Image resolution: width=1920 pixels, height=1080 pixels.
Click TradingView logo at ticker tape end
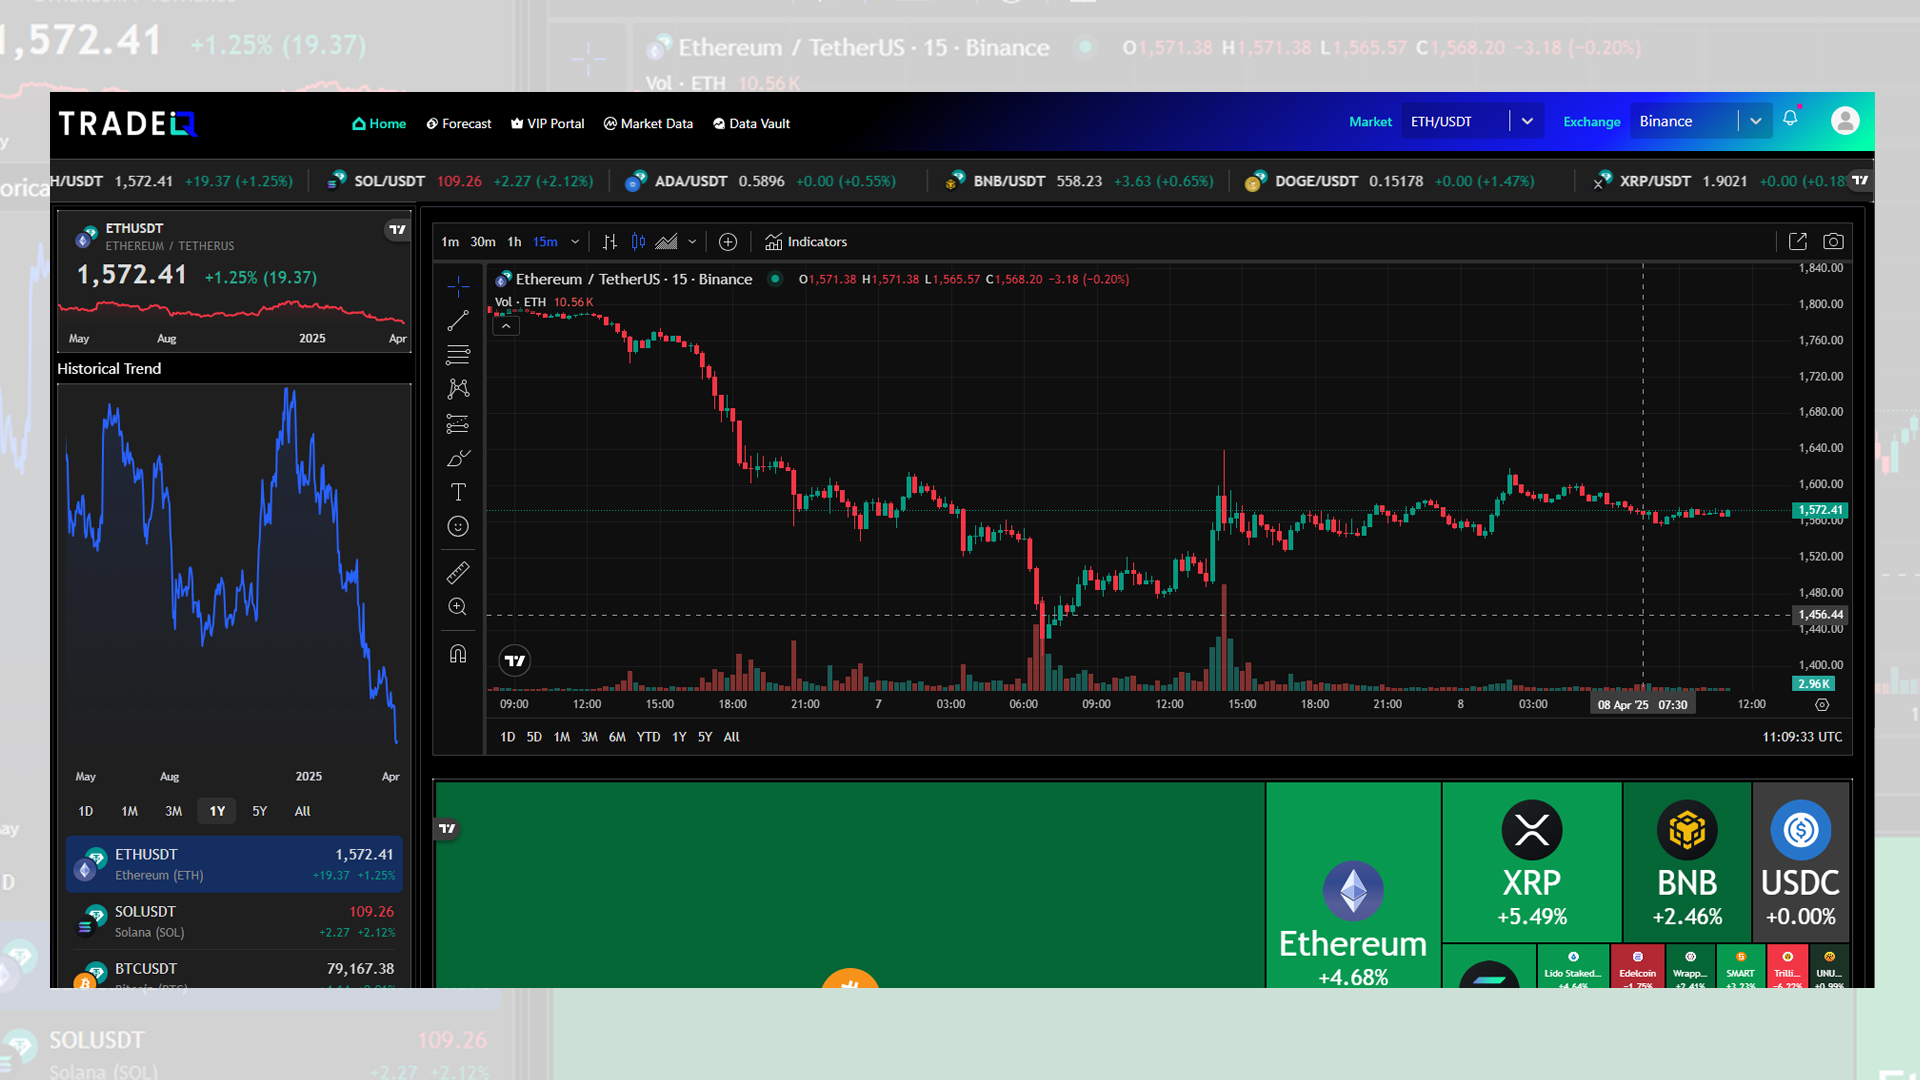click(1860, 180)
